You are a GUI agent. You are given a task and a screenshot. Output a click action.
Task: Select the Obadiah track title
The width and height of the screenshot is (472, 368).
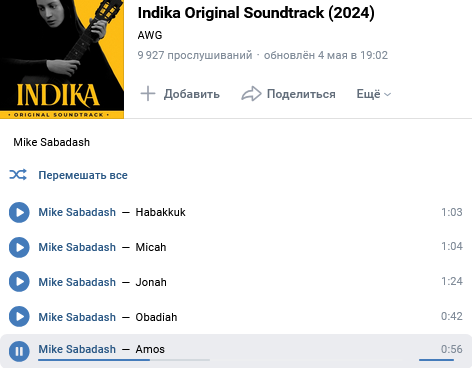click(156, 317)
